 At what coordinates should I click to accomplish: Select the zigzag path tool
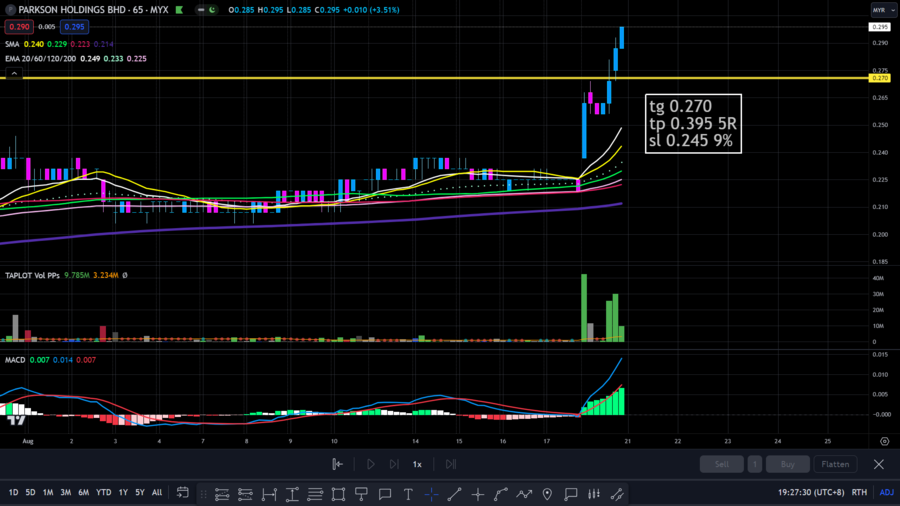(x=524, y=494)
